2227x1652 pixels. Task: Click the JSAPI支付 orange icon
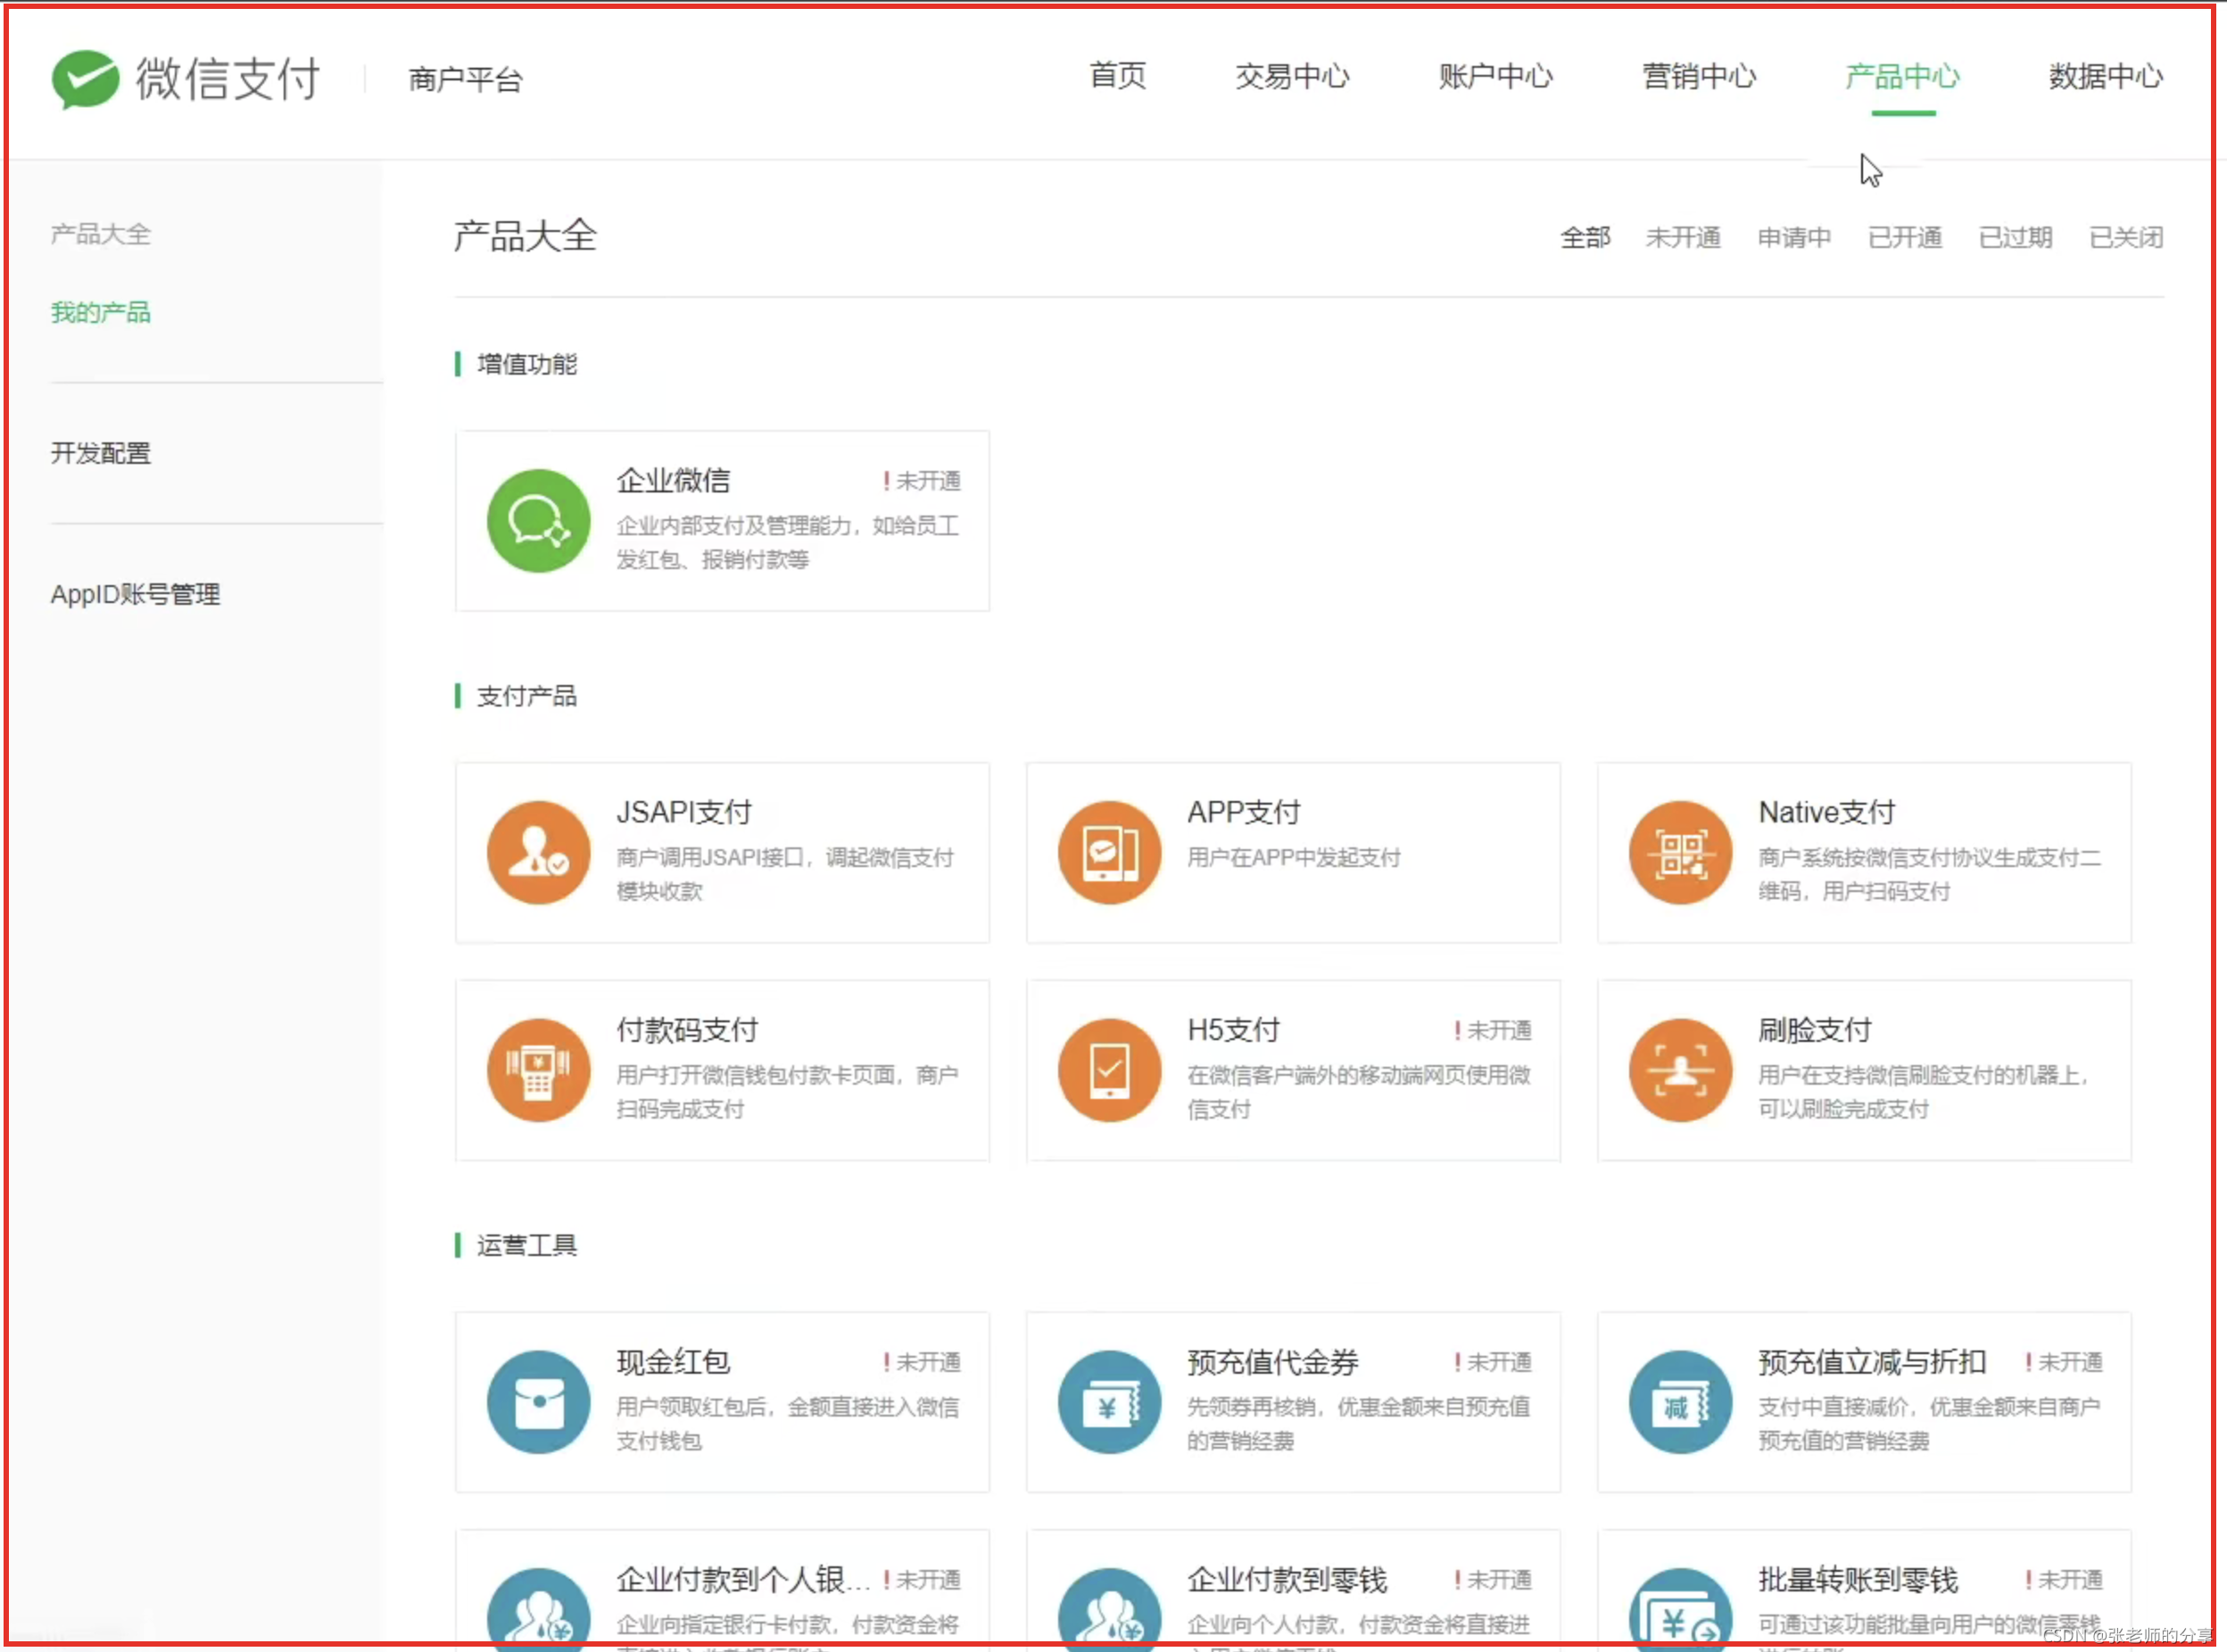[x=538, y=852]
